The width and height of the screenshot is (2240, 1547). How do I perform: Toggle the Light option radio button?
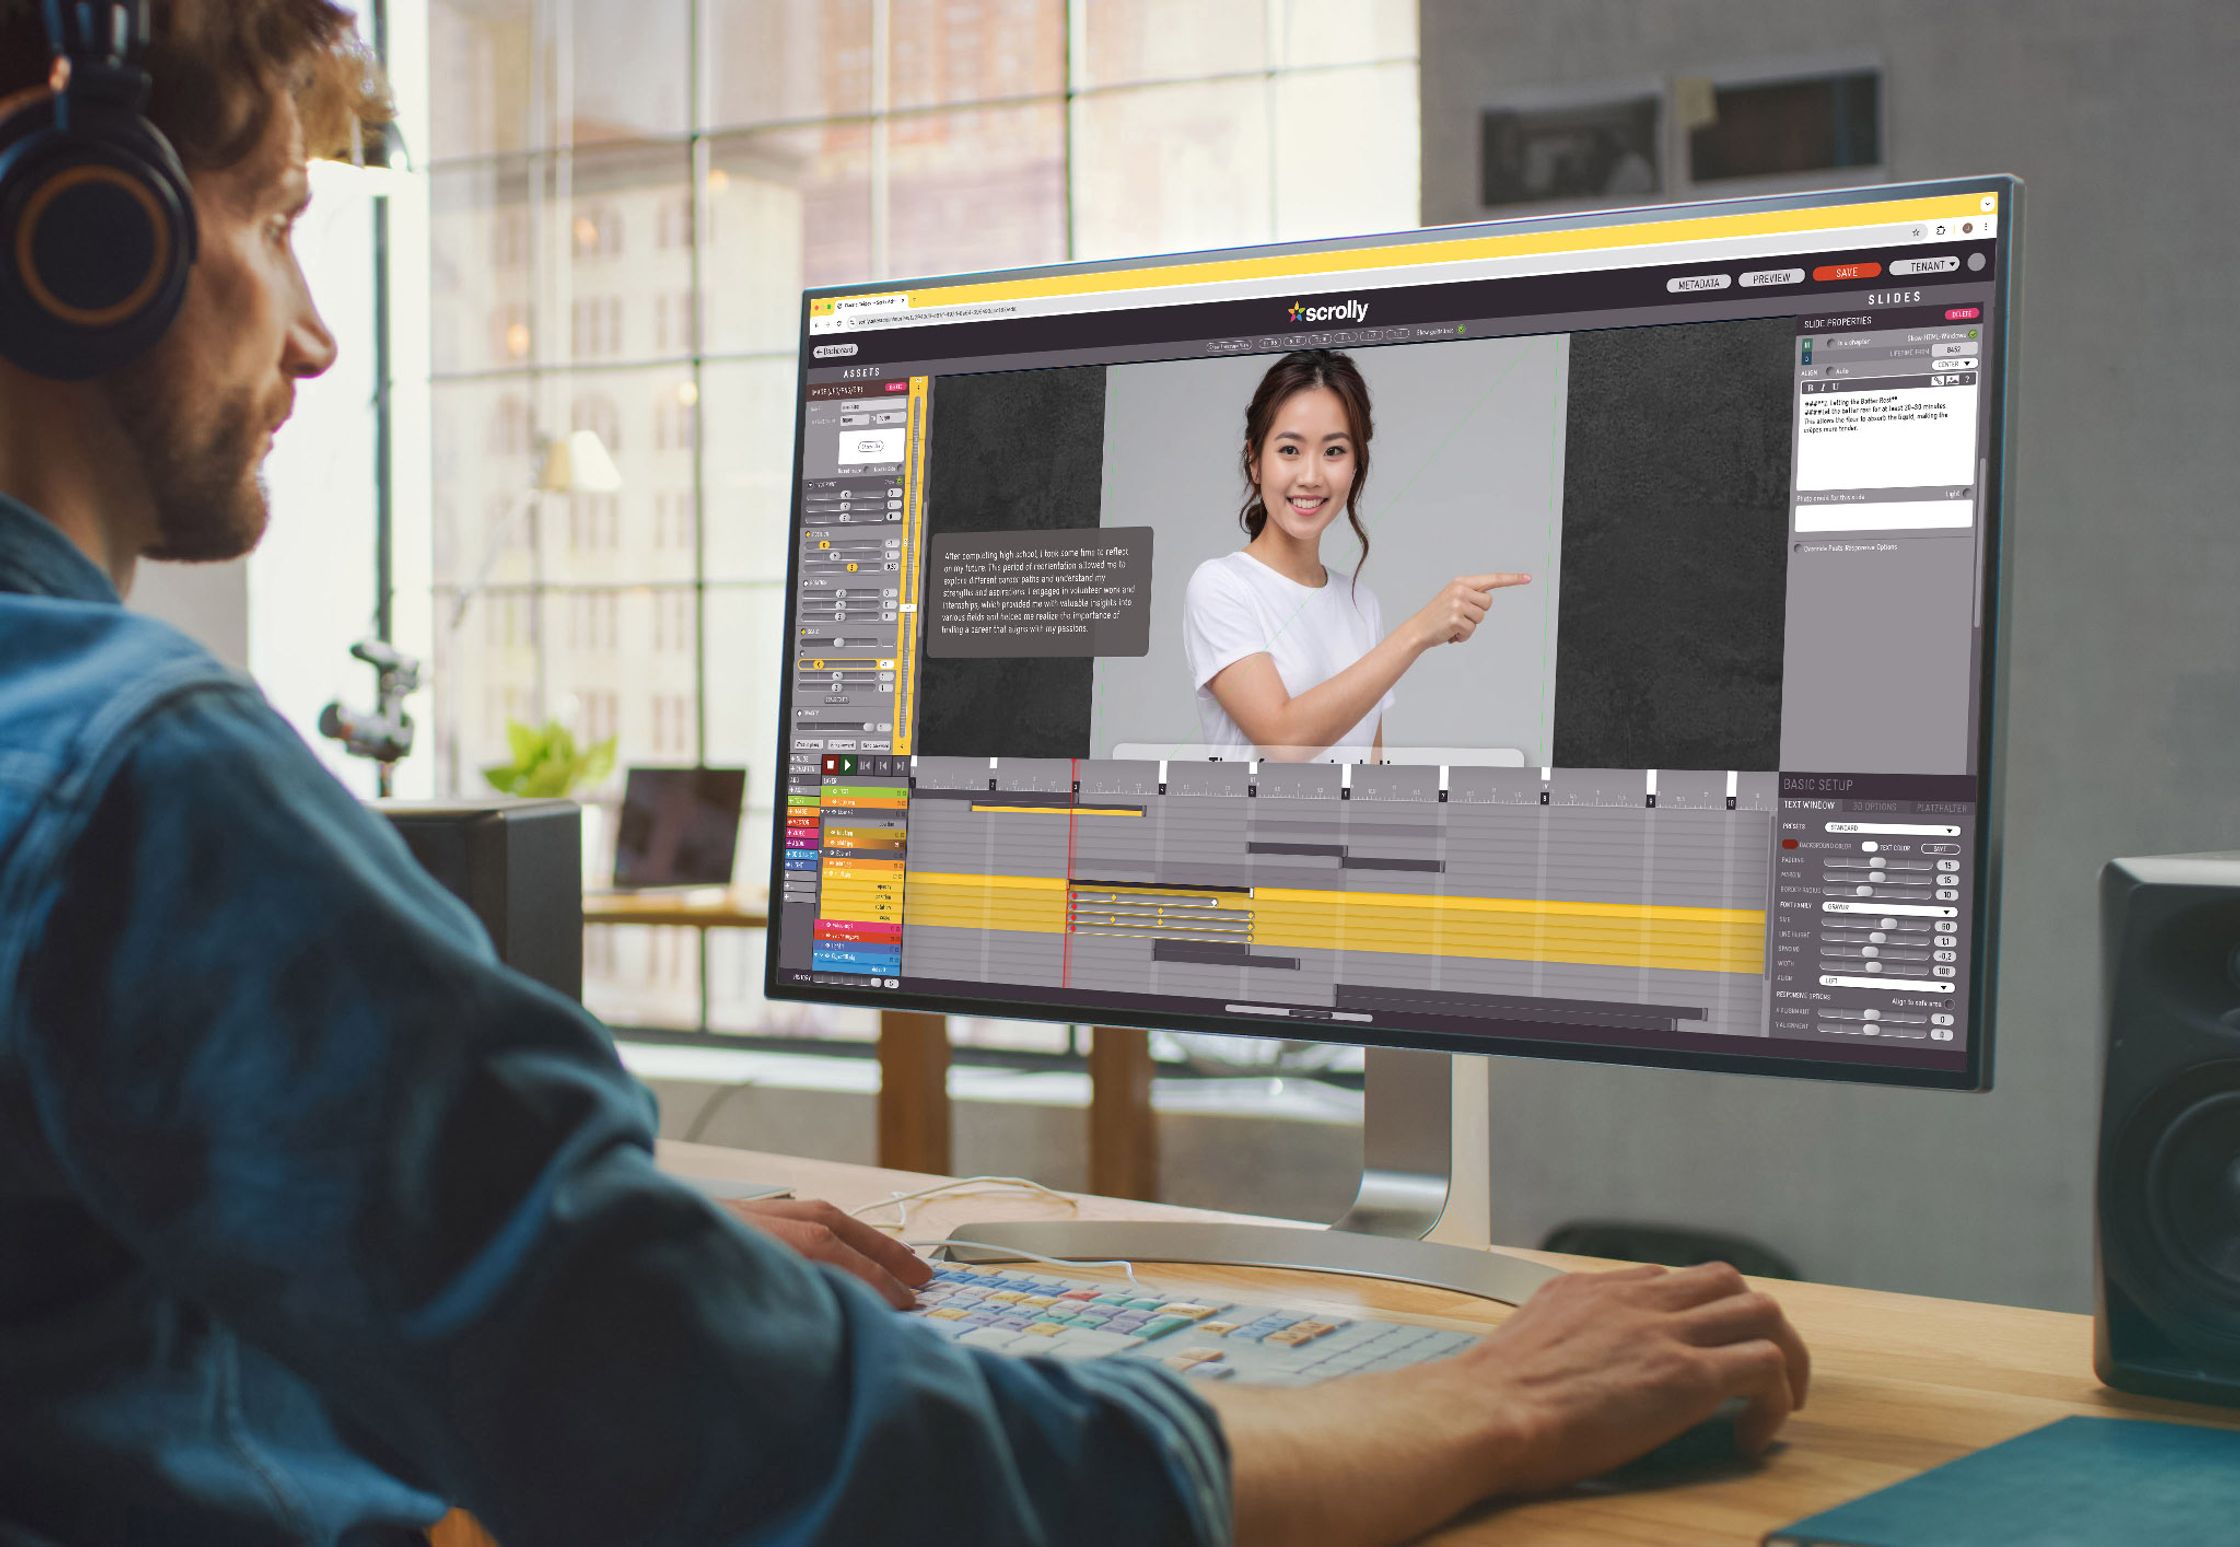[1967, 493]
